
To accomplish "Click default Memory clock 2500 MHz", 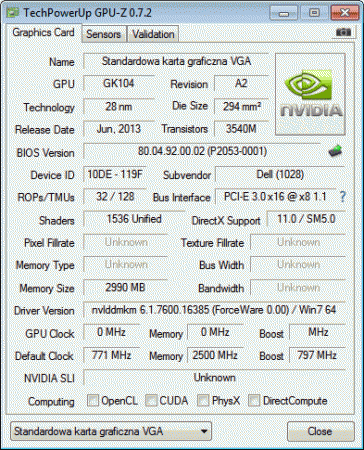I will (215, 355).
